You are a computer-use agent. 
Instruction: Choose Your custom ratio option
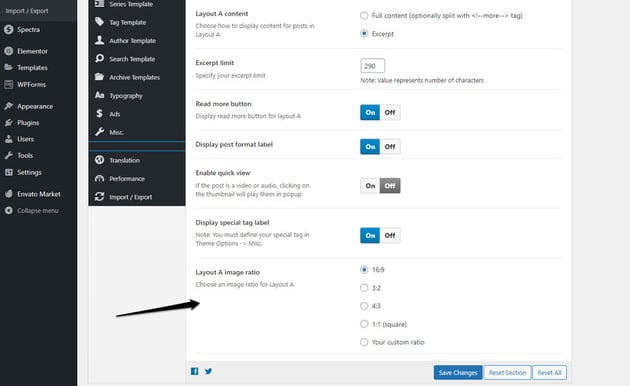364,342
